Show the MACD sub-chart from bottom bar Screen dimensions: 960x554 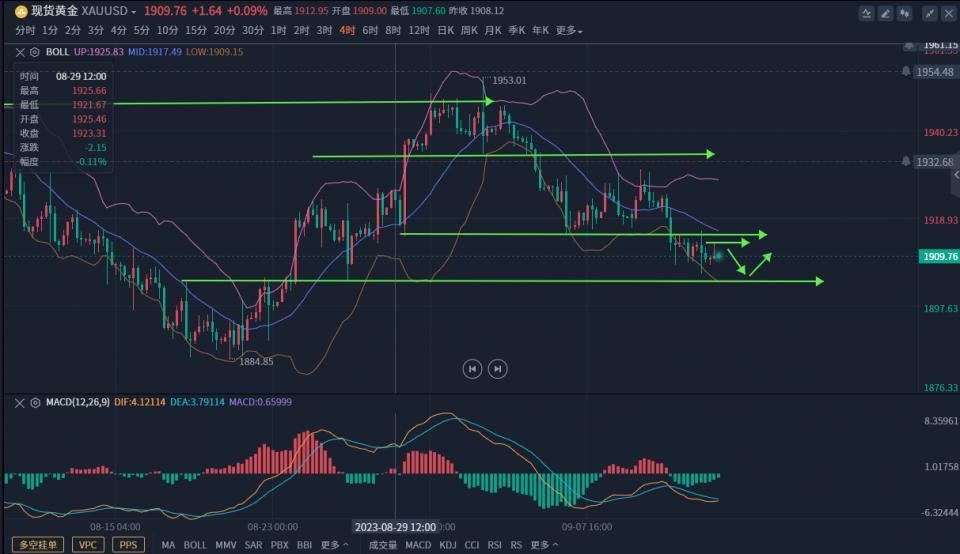click(x=418, y=545)
